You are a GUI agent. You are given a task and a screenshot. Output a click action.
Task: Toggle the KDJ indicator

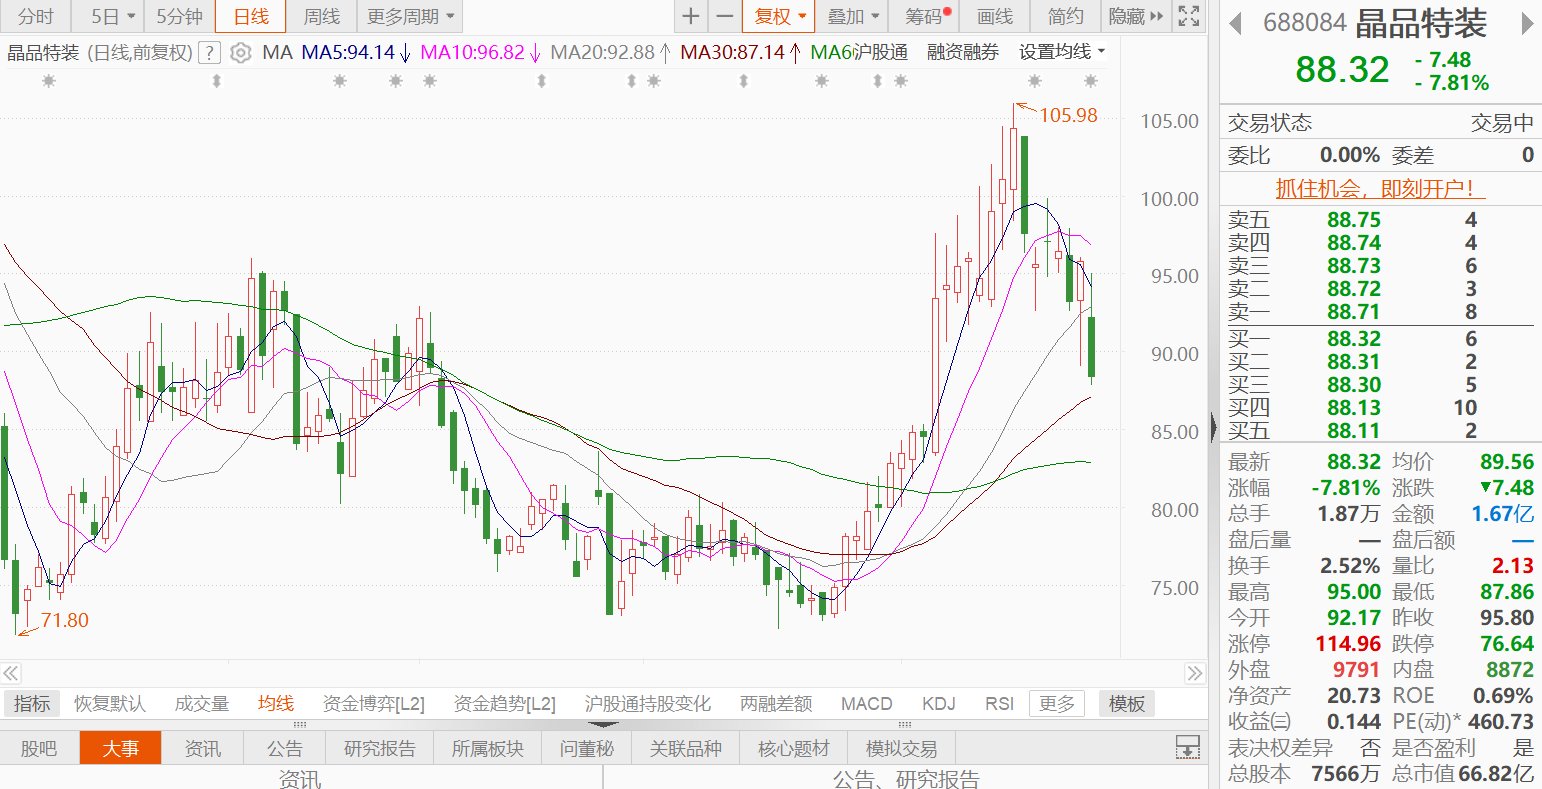[x=939, y=704]
